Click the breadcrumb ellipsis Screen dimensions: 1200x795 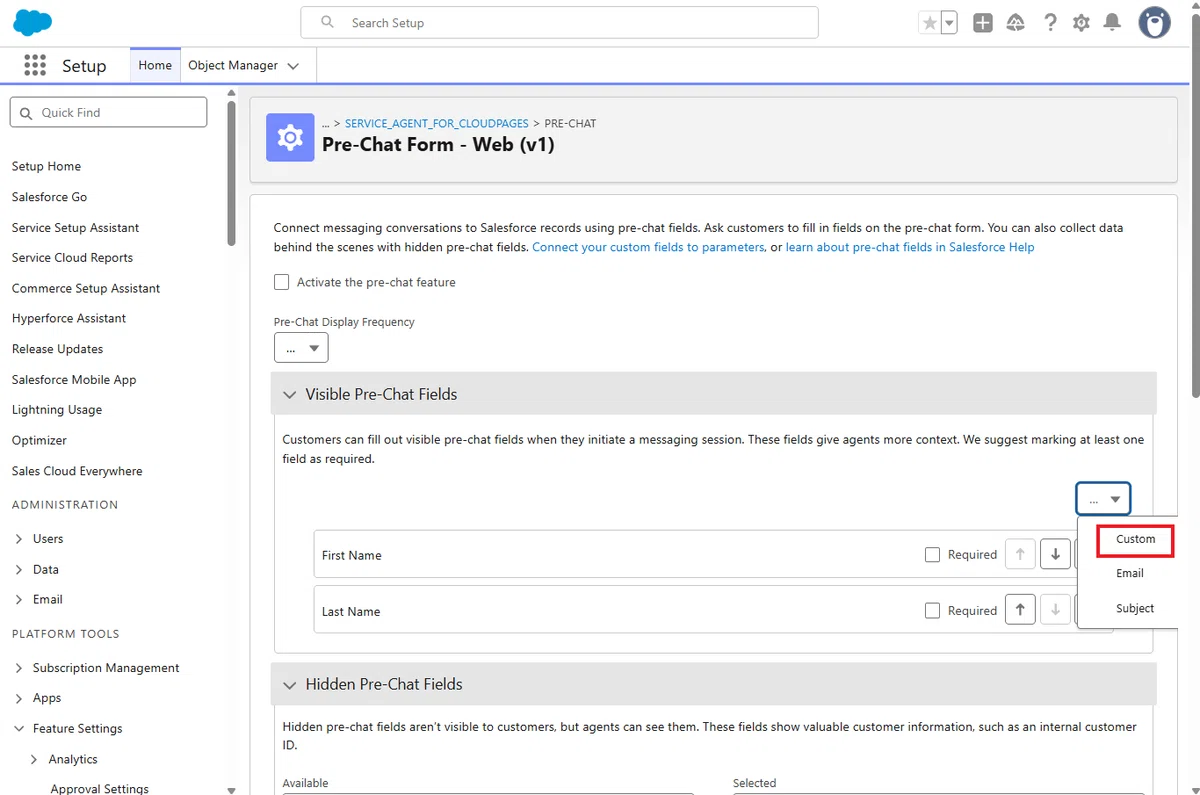[x=326, y=123]
